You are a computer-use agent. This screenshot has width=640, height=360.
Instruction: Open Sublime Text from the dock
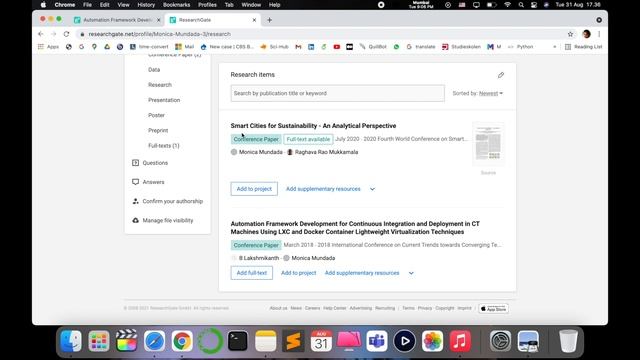(293, 341)
